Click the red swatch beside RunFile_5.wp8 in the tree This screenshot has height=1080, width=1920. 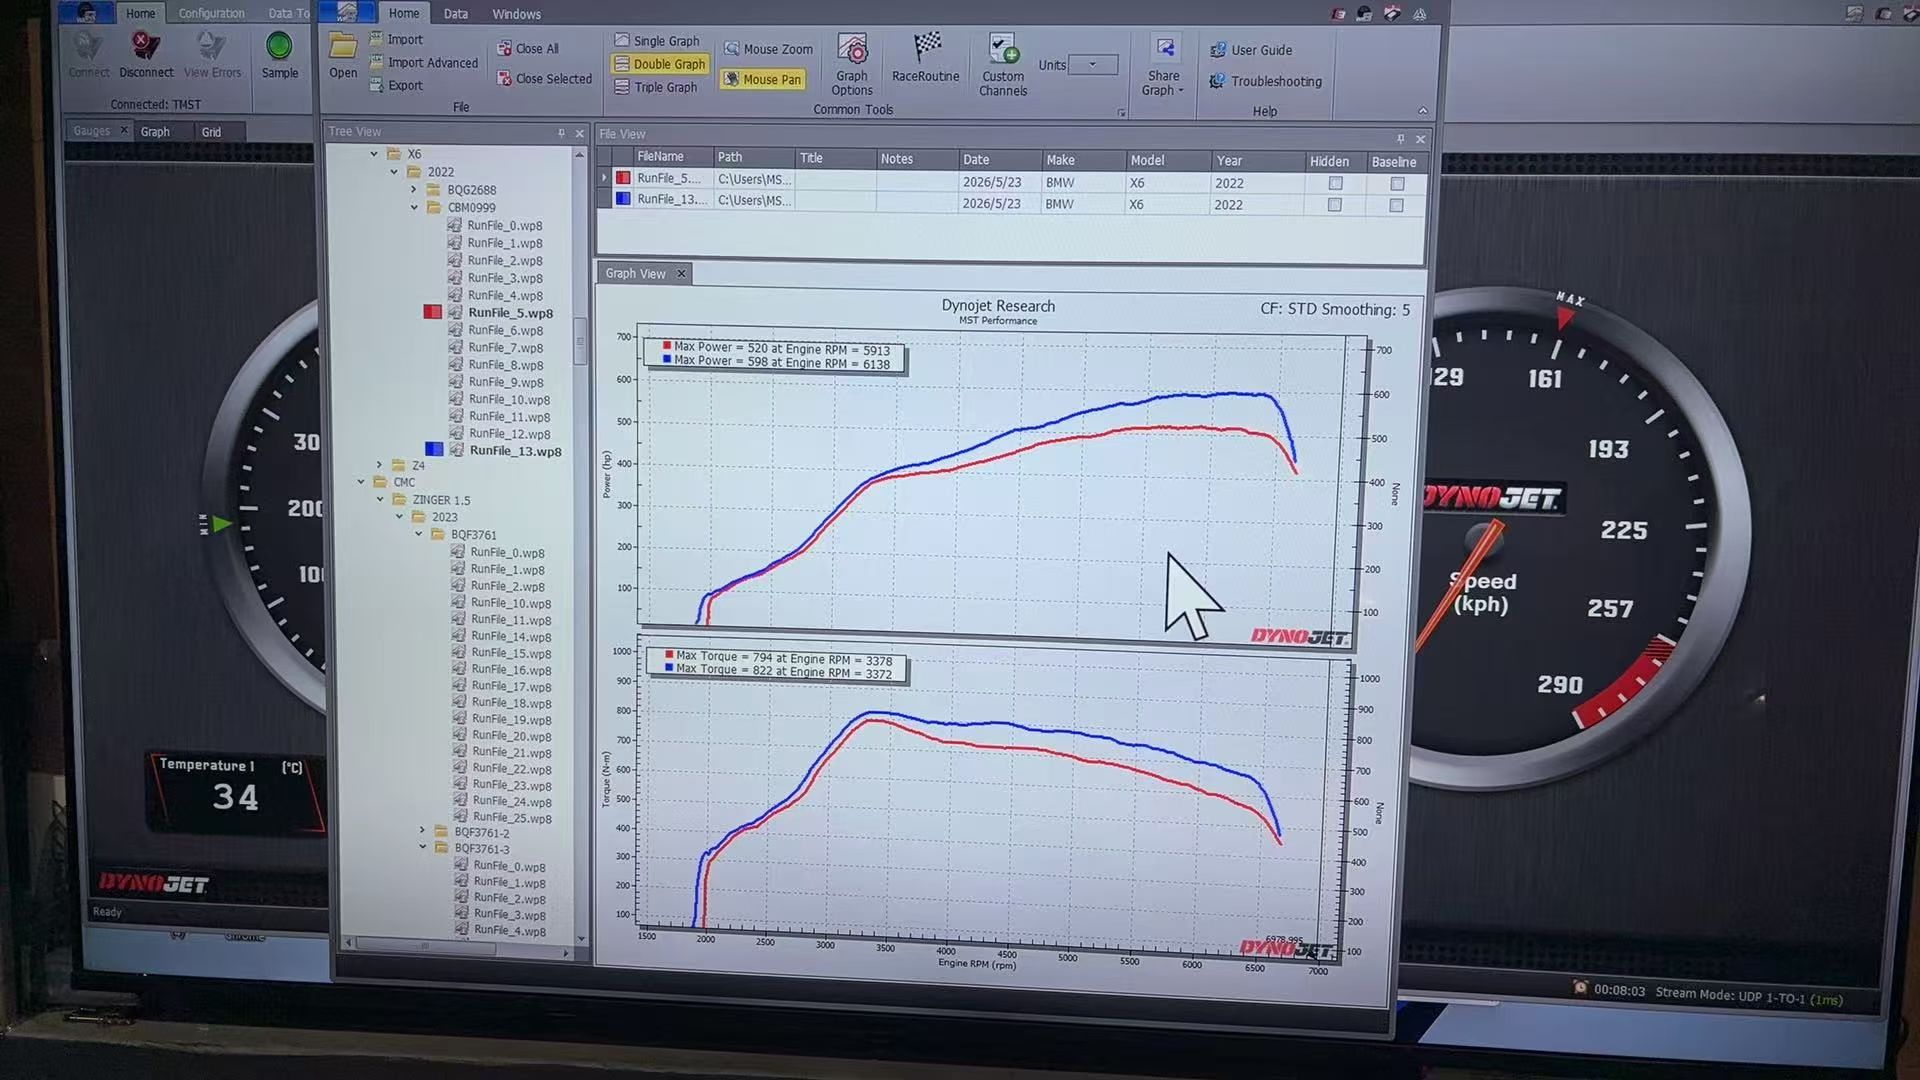(x=432, y=312)
